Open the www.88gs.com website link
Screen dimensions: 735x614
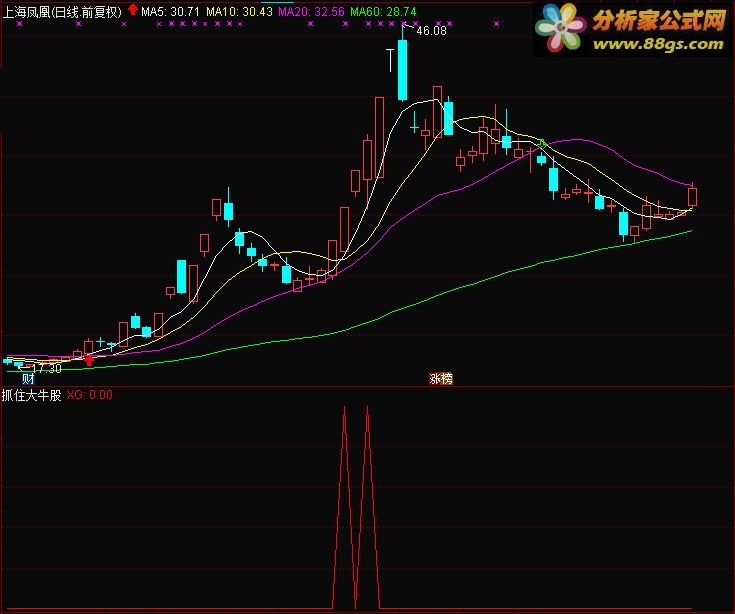tap(658, 45)
